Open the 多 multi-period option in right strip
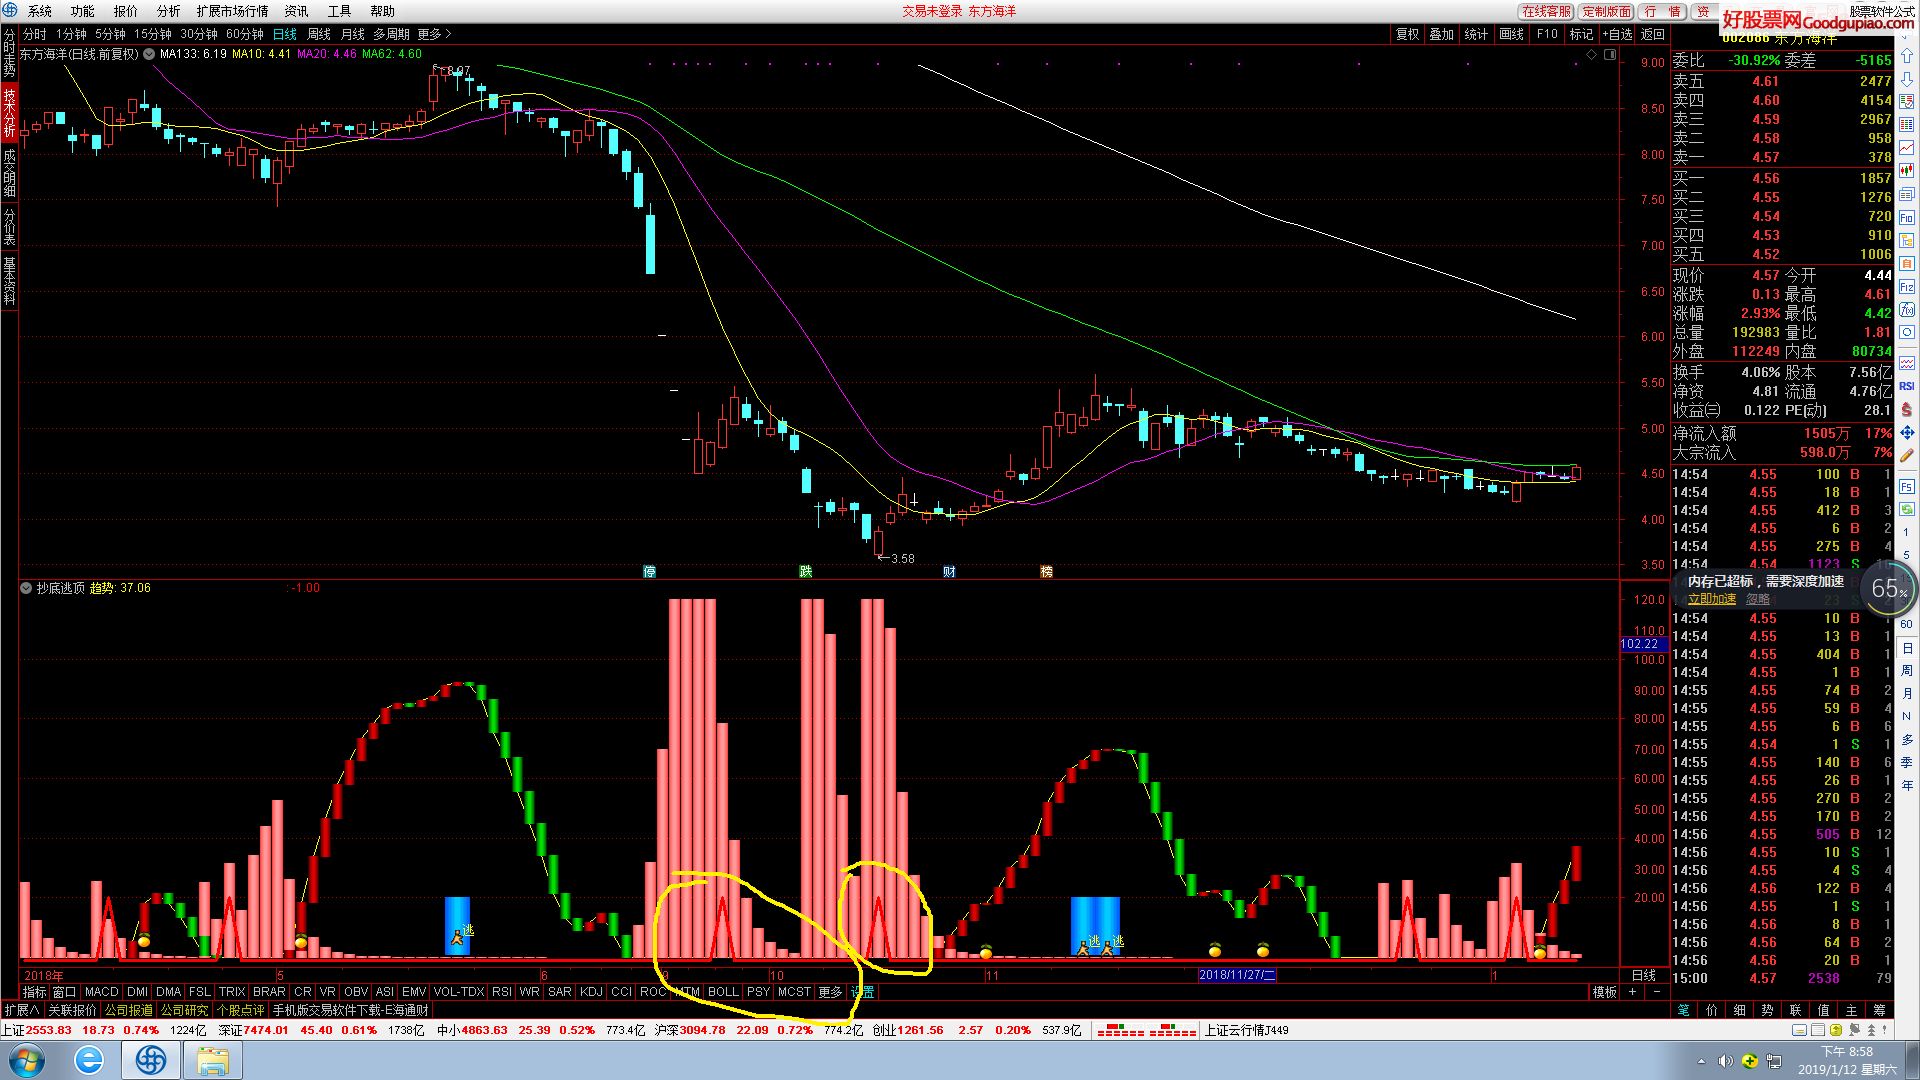 (x=1907, y=739)
